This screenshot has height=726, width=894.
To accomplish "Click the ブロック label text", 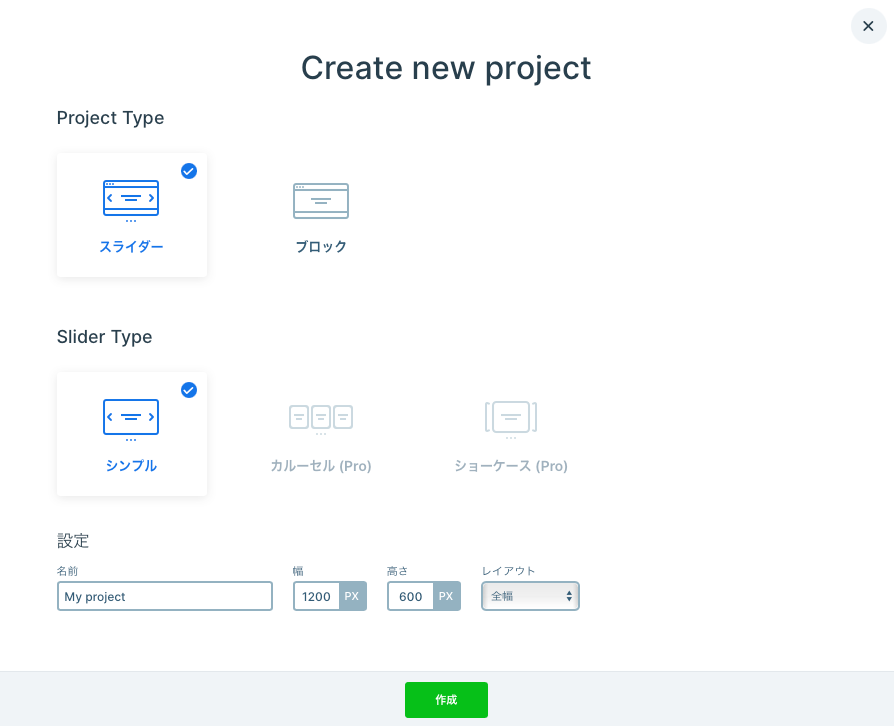I will coord(321,247).
